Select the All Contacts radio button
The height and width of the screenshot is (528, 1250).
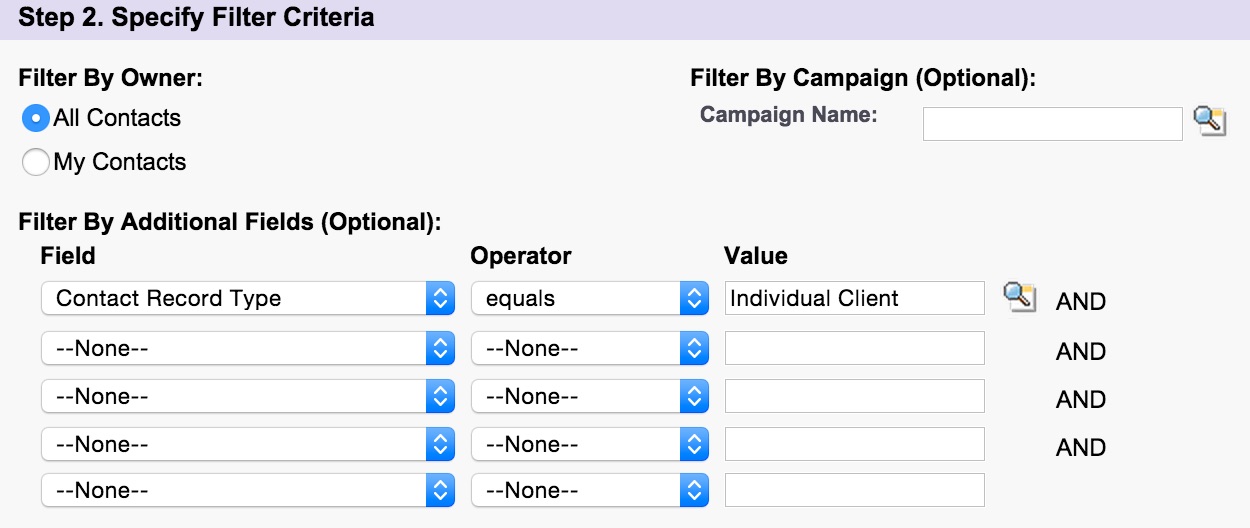click(36, 118)
